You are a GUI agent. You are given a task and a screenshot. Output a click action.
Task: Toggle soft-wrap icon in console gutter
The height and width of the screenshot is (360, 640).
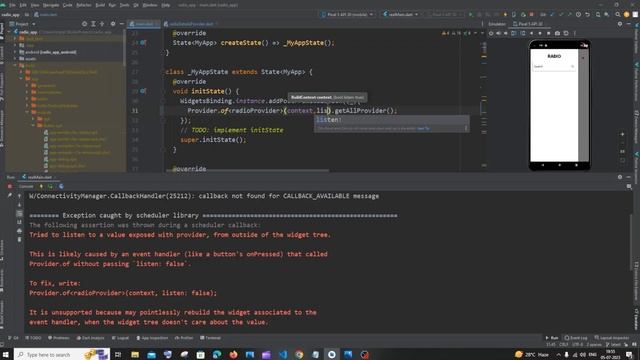pyautogui.click(x=19, y=213)
